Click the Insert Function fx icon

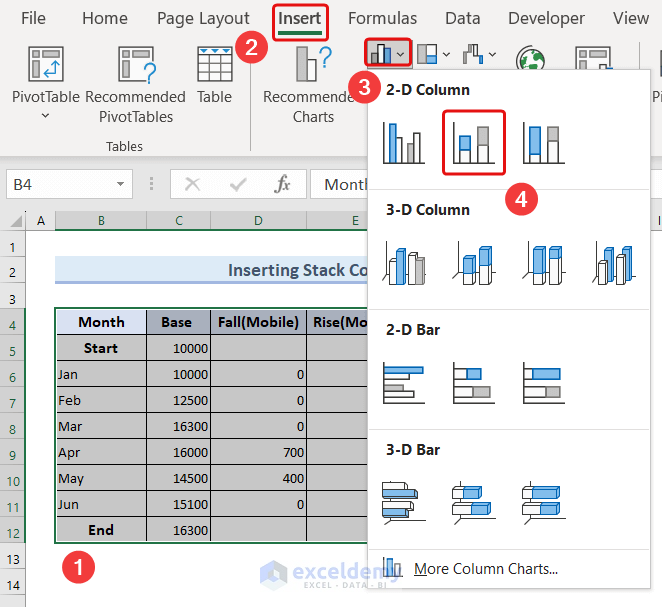pos(282,184)
